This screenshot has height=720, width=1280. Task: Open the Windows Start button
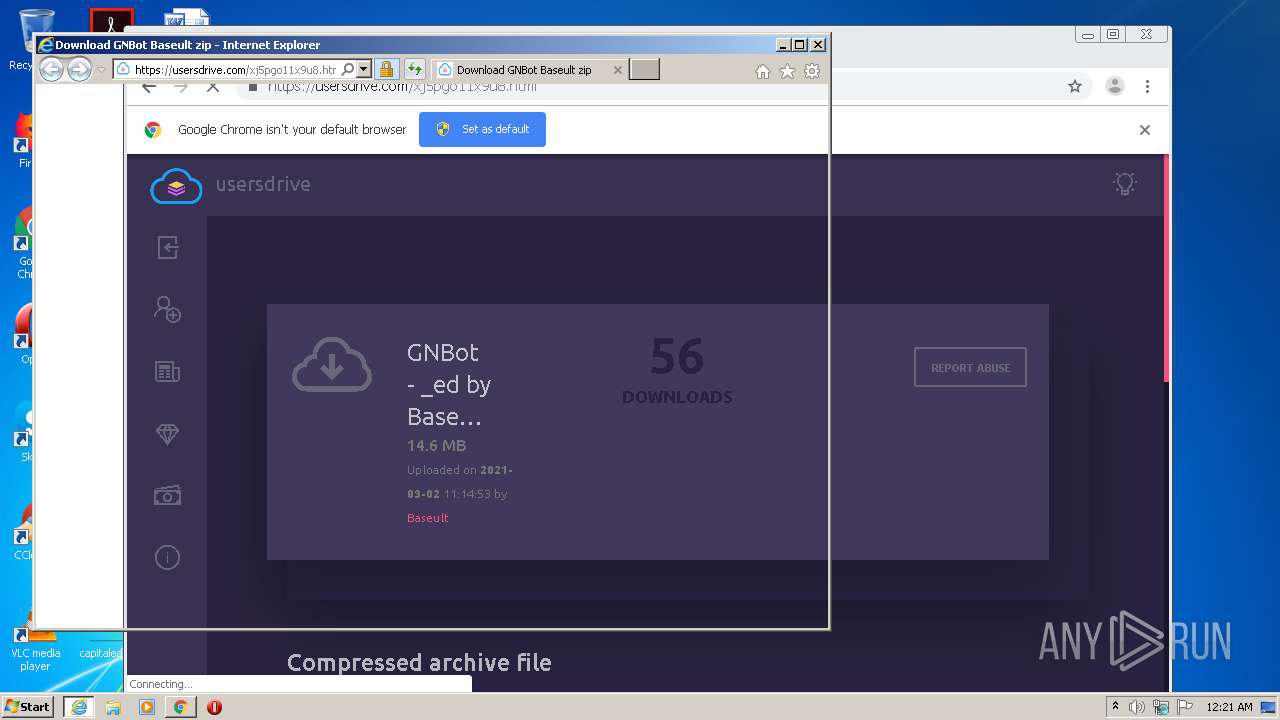point(27,707)
